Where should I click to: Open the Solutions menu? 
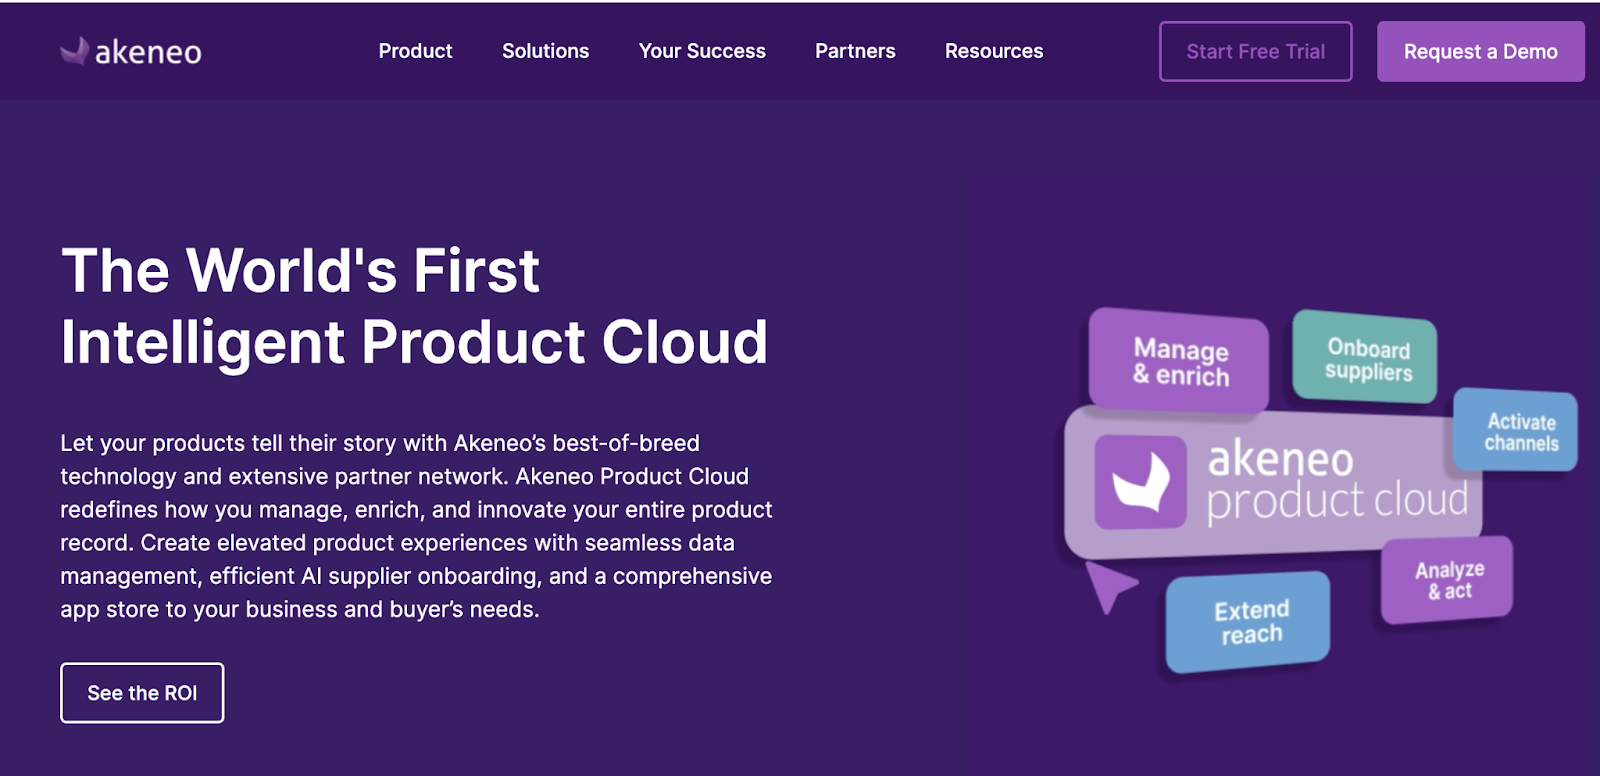click(x=545, y=51)
